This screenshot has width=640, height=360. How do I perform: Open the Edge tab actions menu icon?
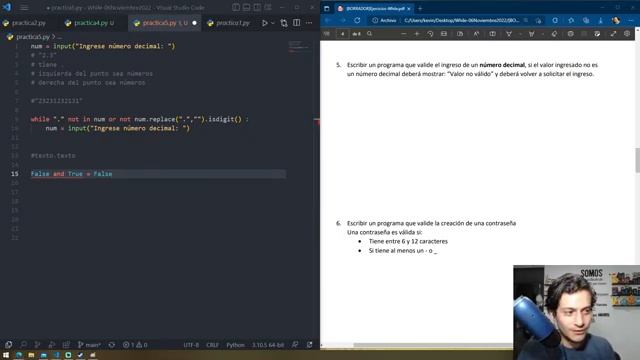327,8
